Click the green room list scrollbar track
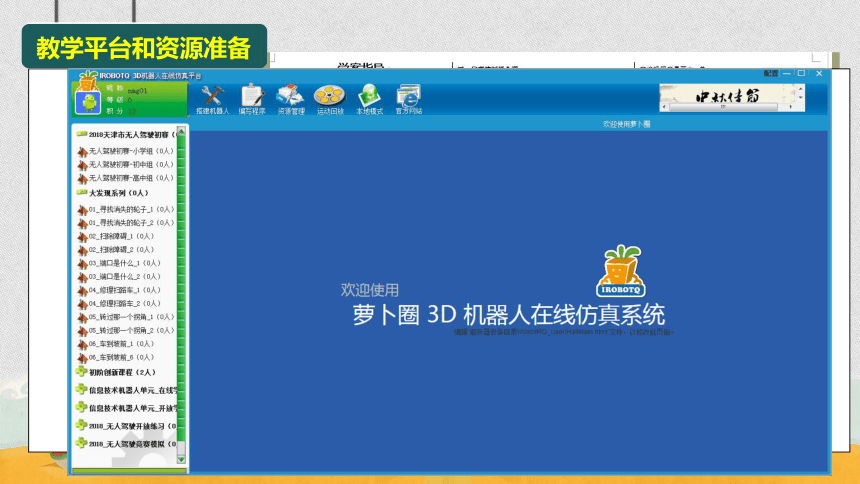The height and width of the screenshot is (484, 860). pos(181,288)
